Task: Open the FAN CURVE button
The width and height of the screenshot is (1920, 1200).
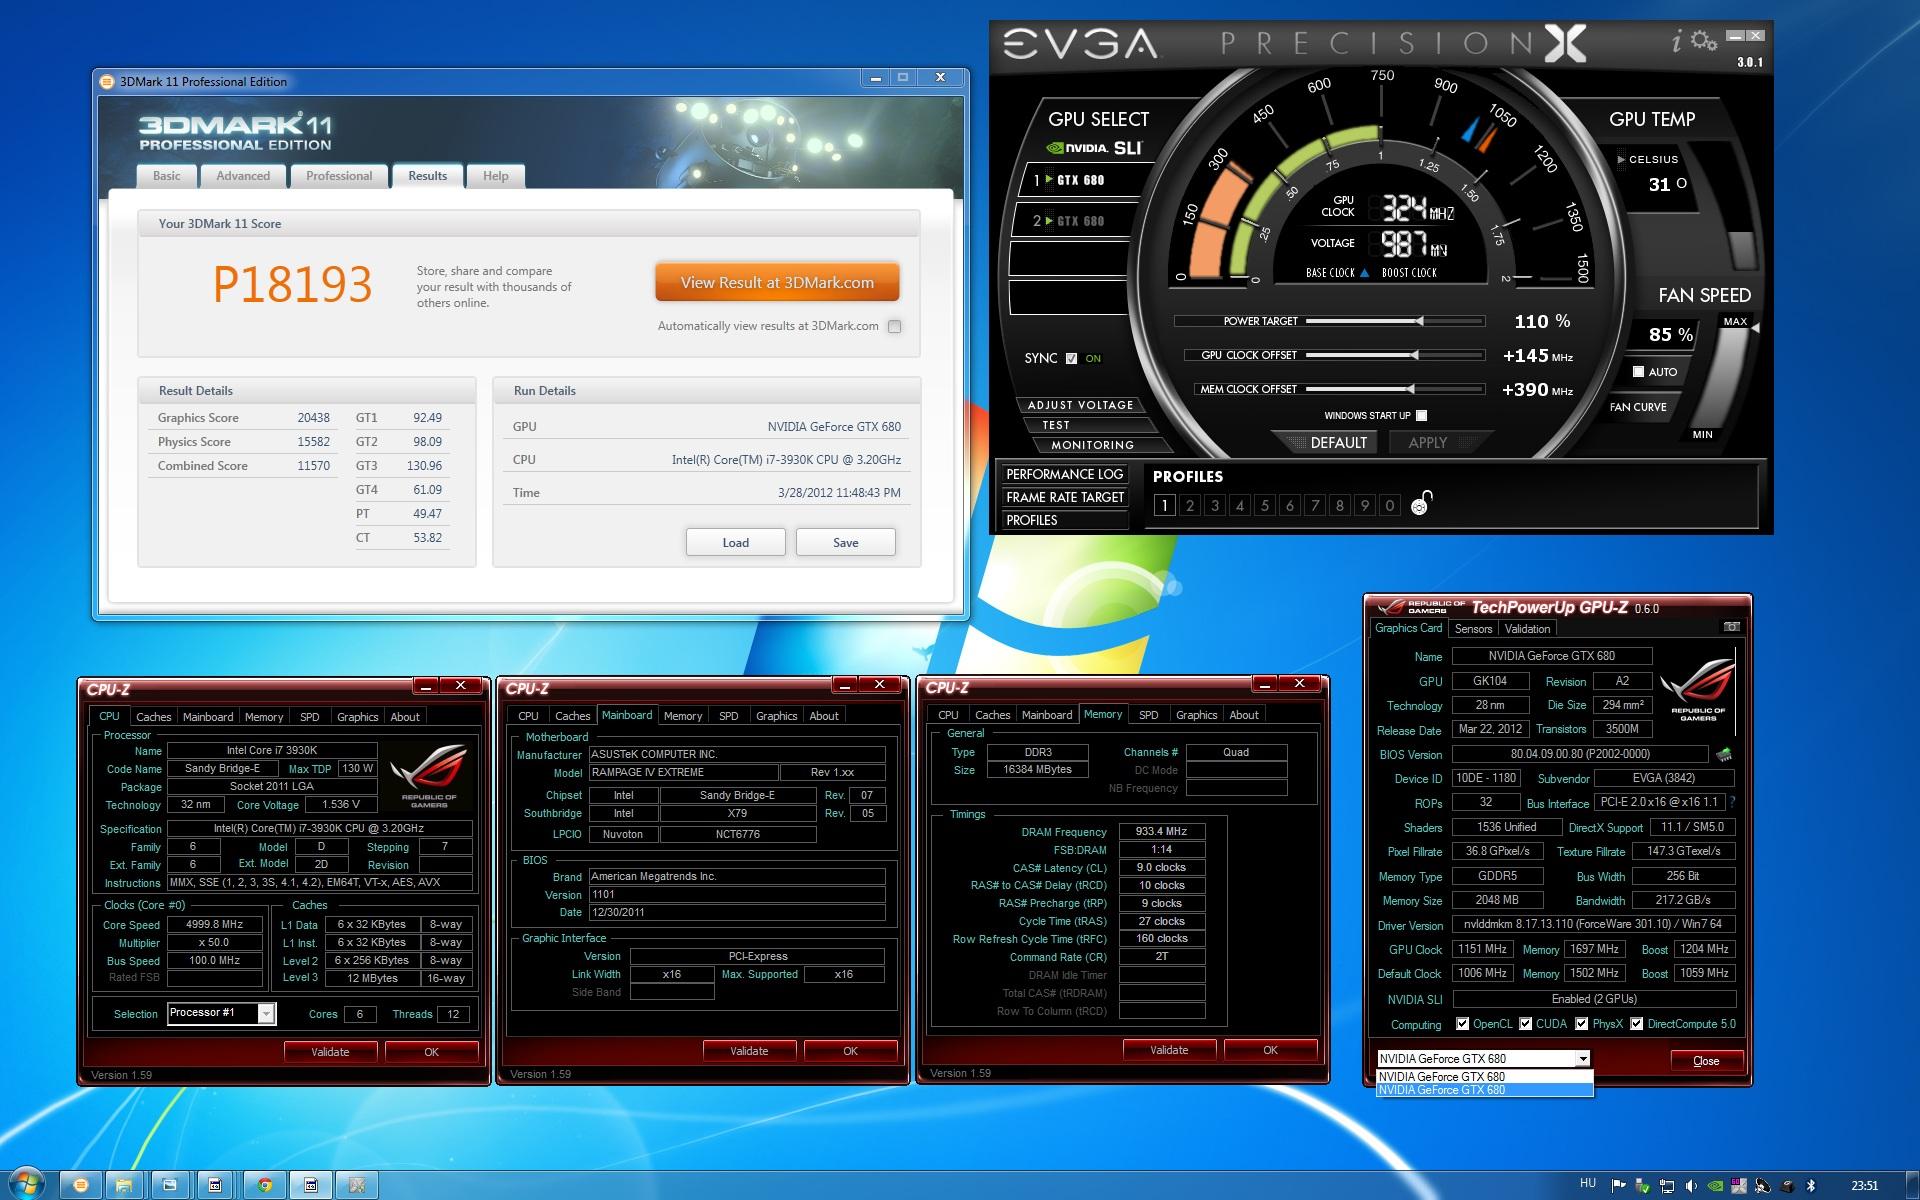Action: pyautogui.click(x=1638, y=407)
